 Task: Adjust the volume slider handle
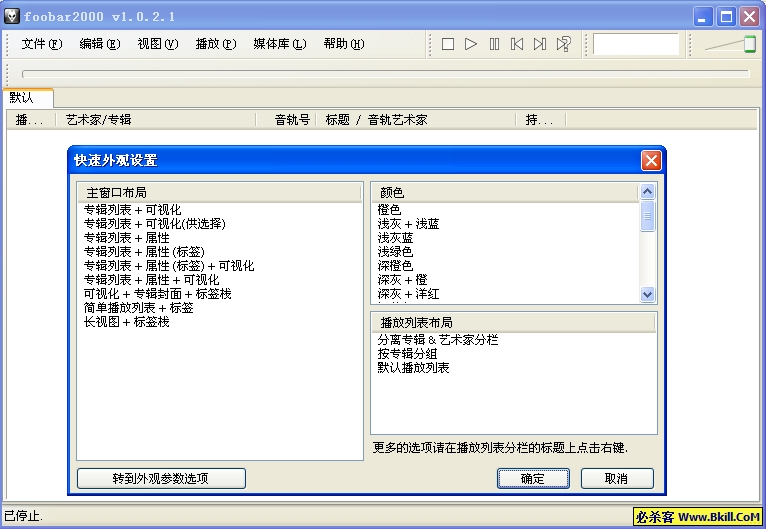[749, 44]
